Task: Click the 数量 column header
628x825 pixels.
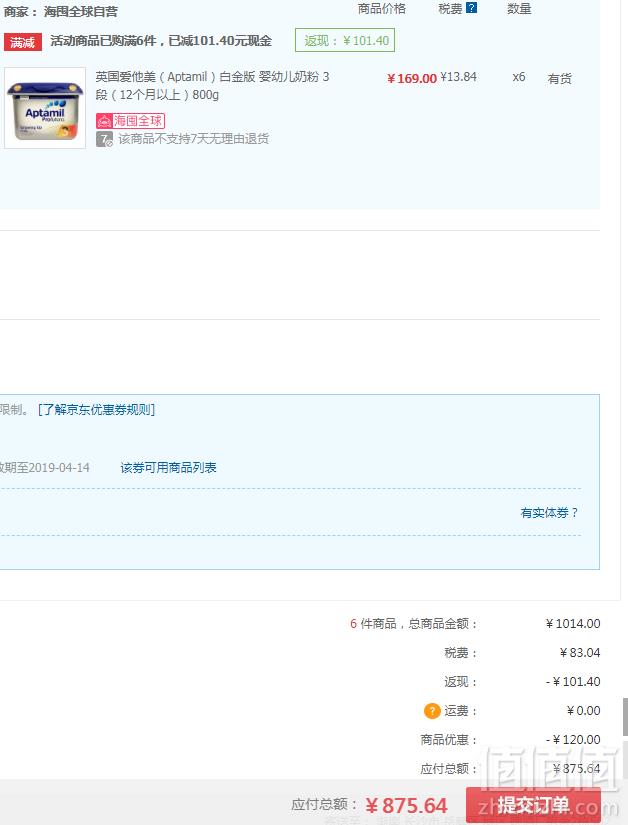Action: click(x=519, y=8)
